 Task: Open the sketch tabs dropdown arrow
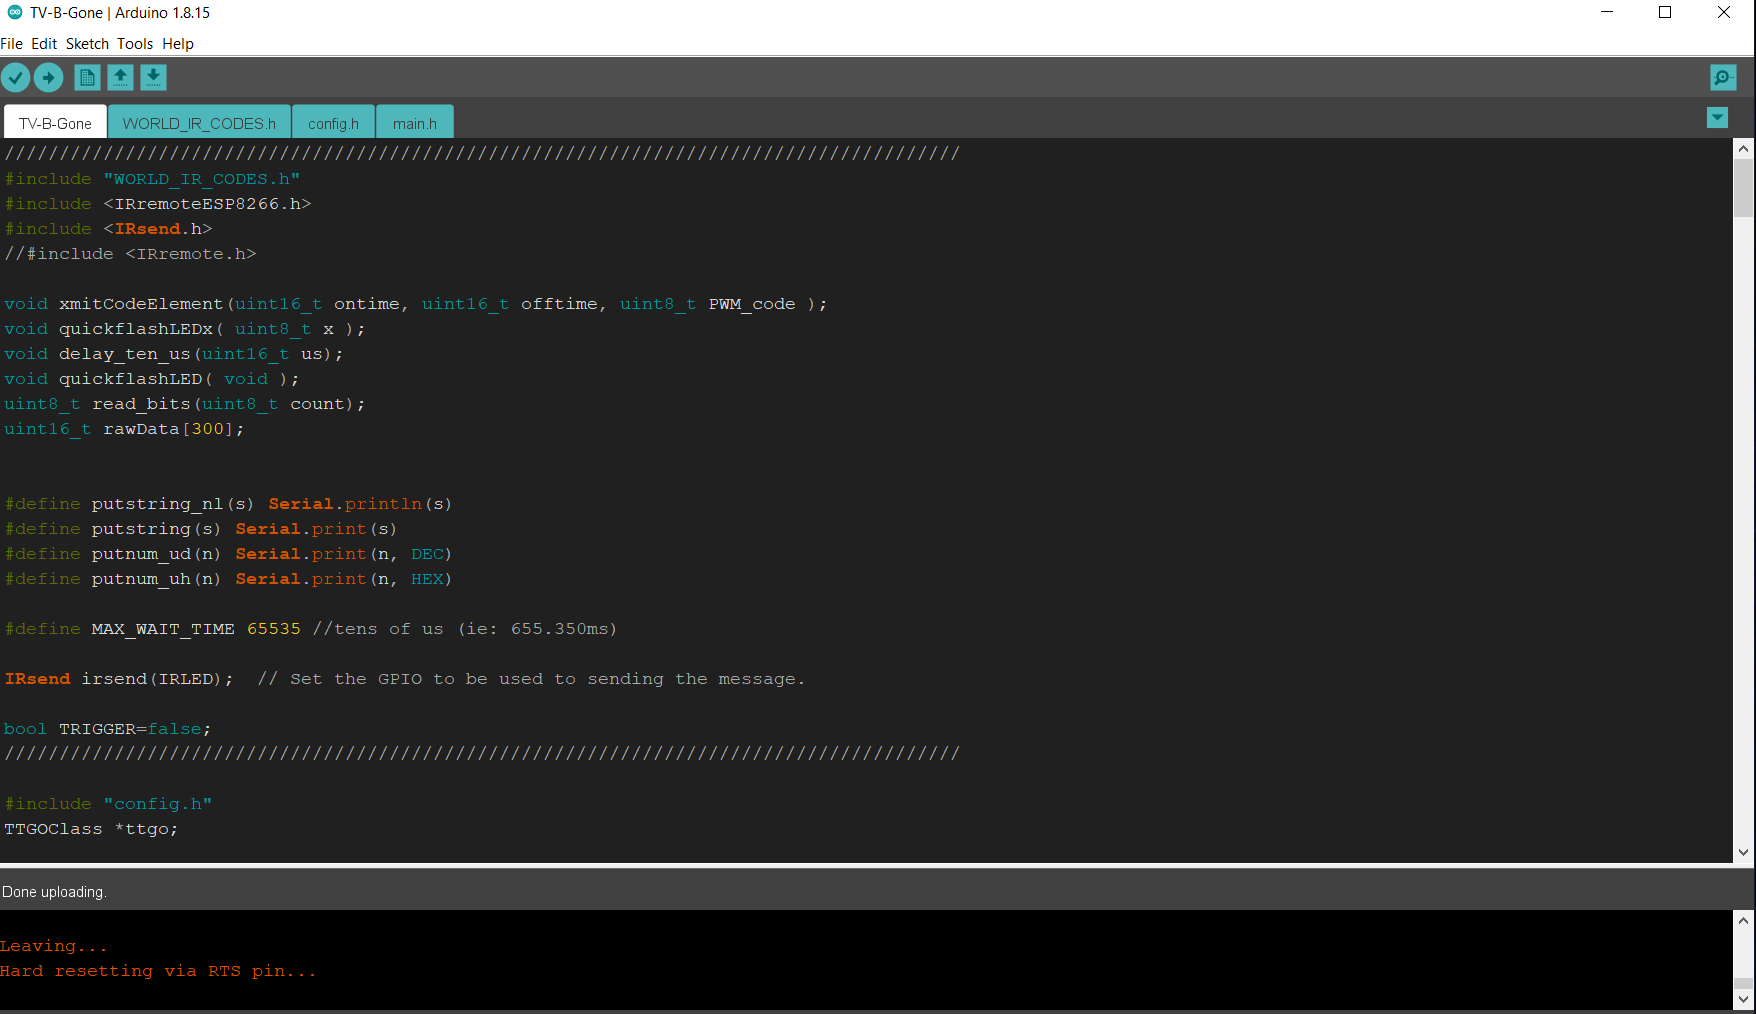[x=1717, y=118]
